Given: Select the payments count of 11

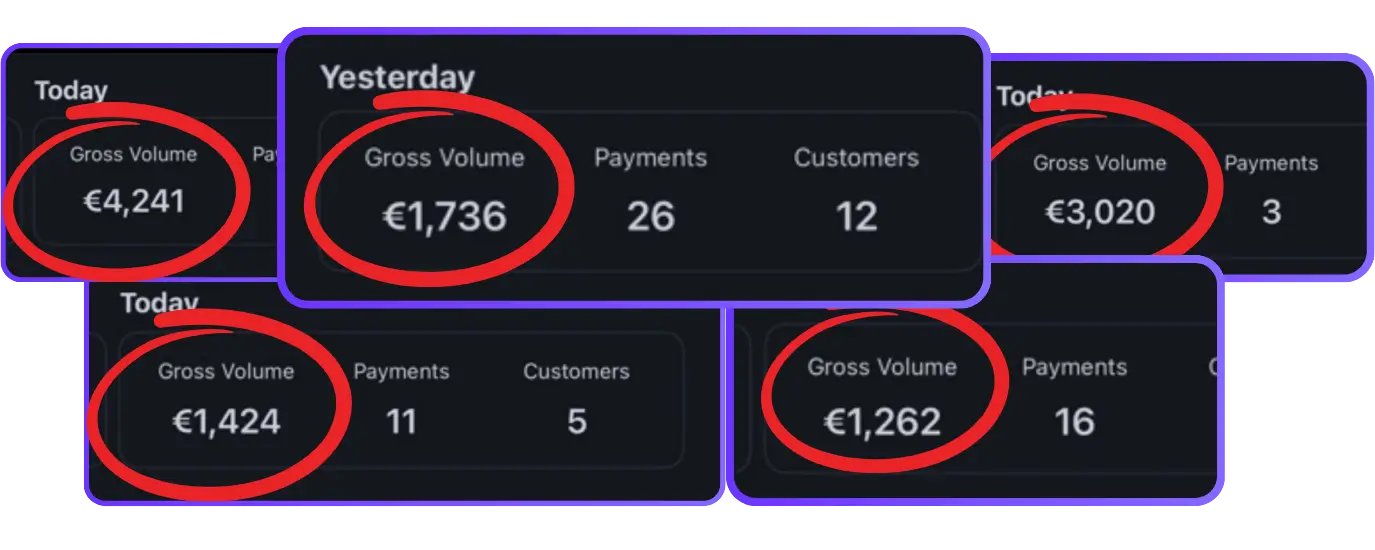Looking at the screenshot, I should coord(401,421).
